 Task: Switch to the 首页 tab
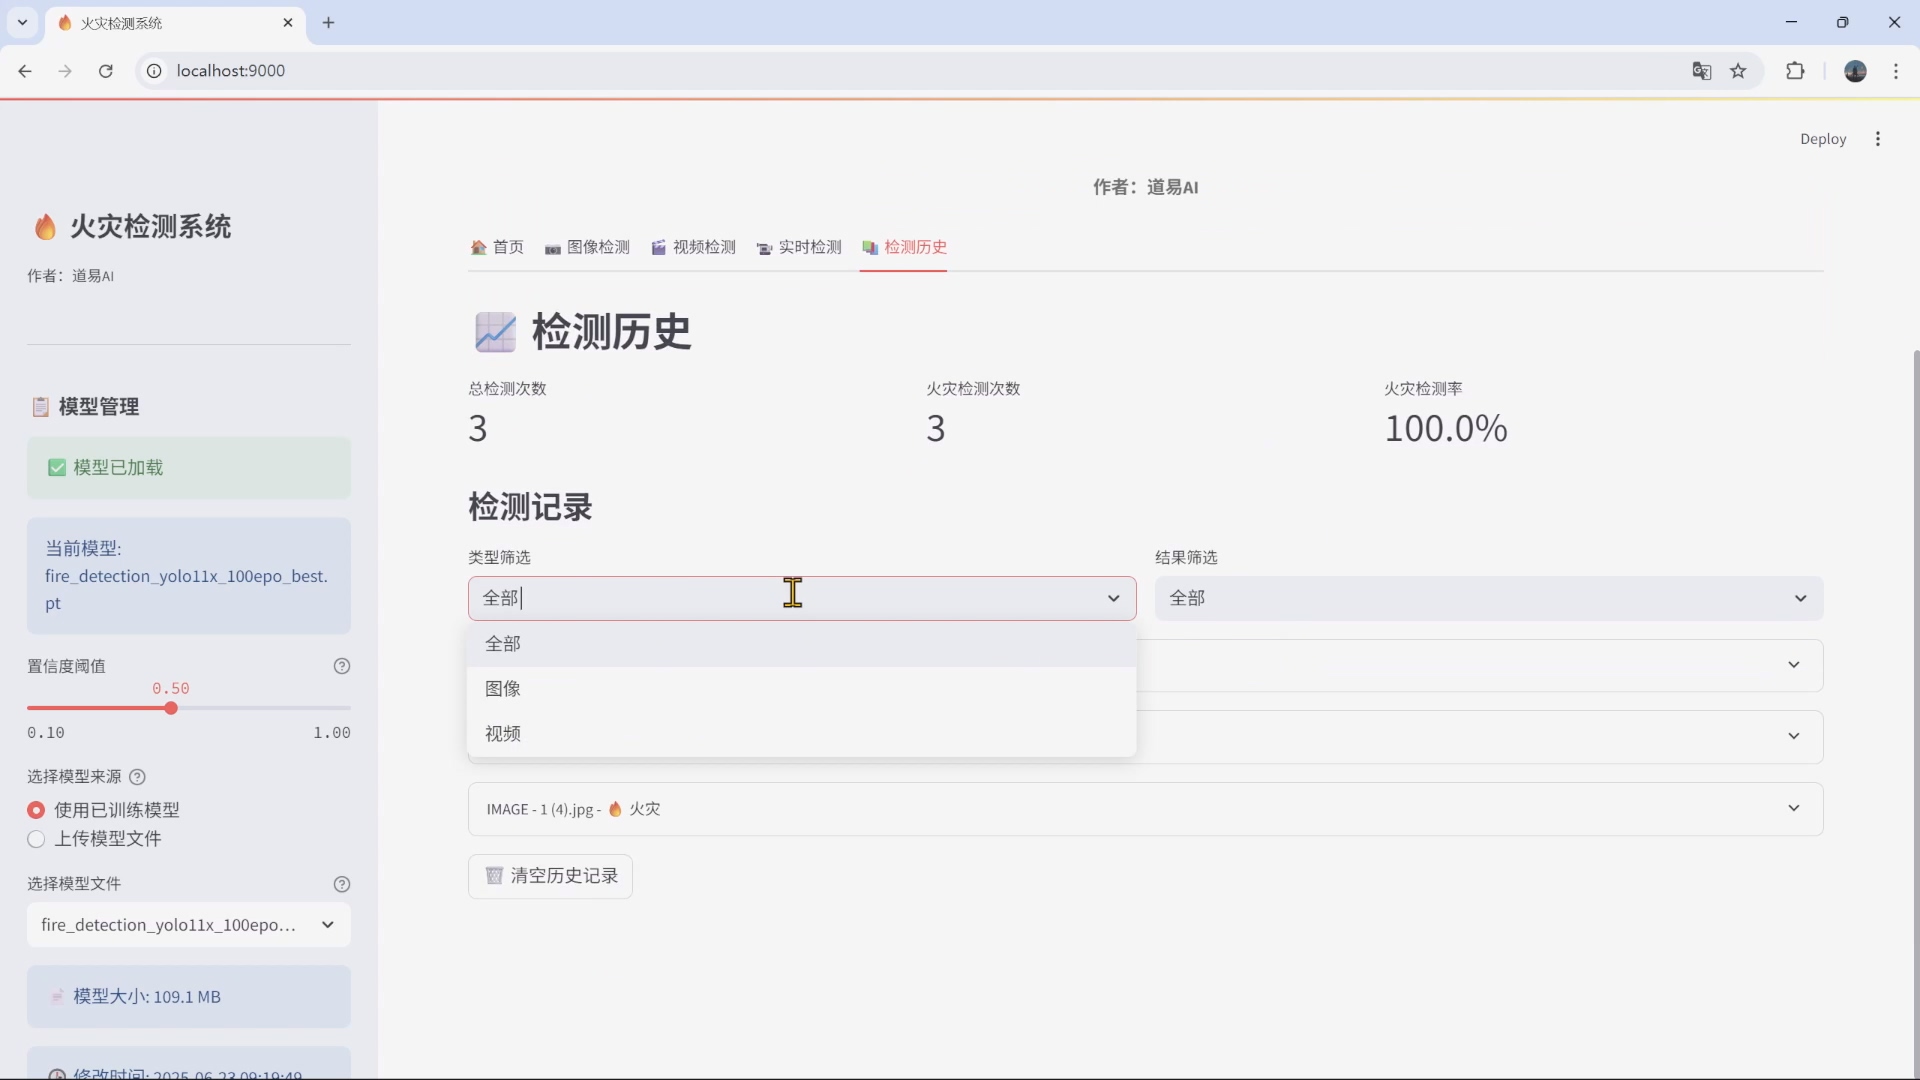498,247
